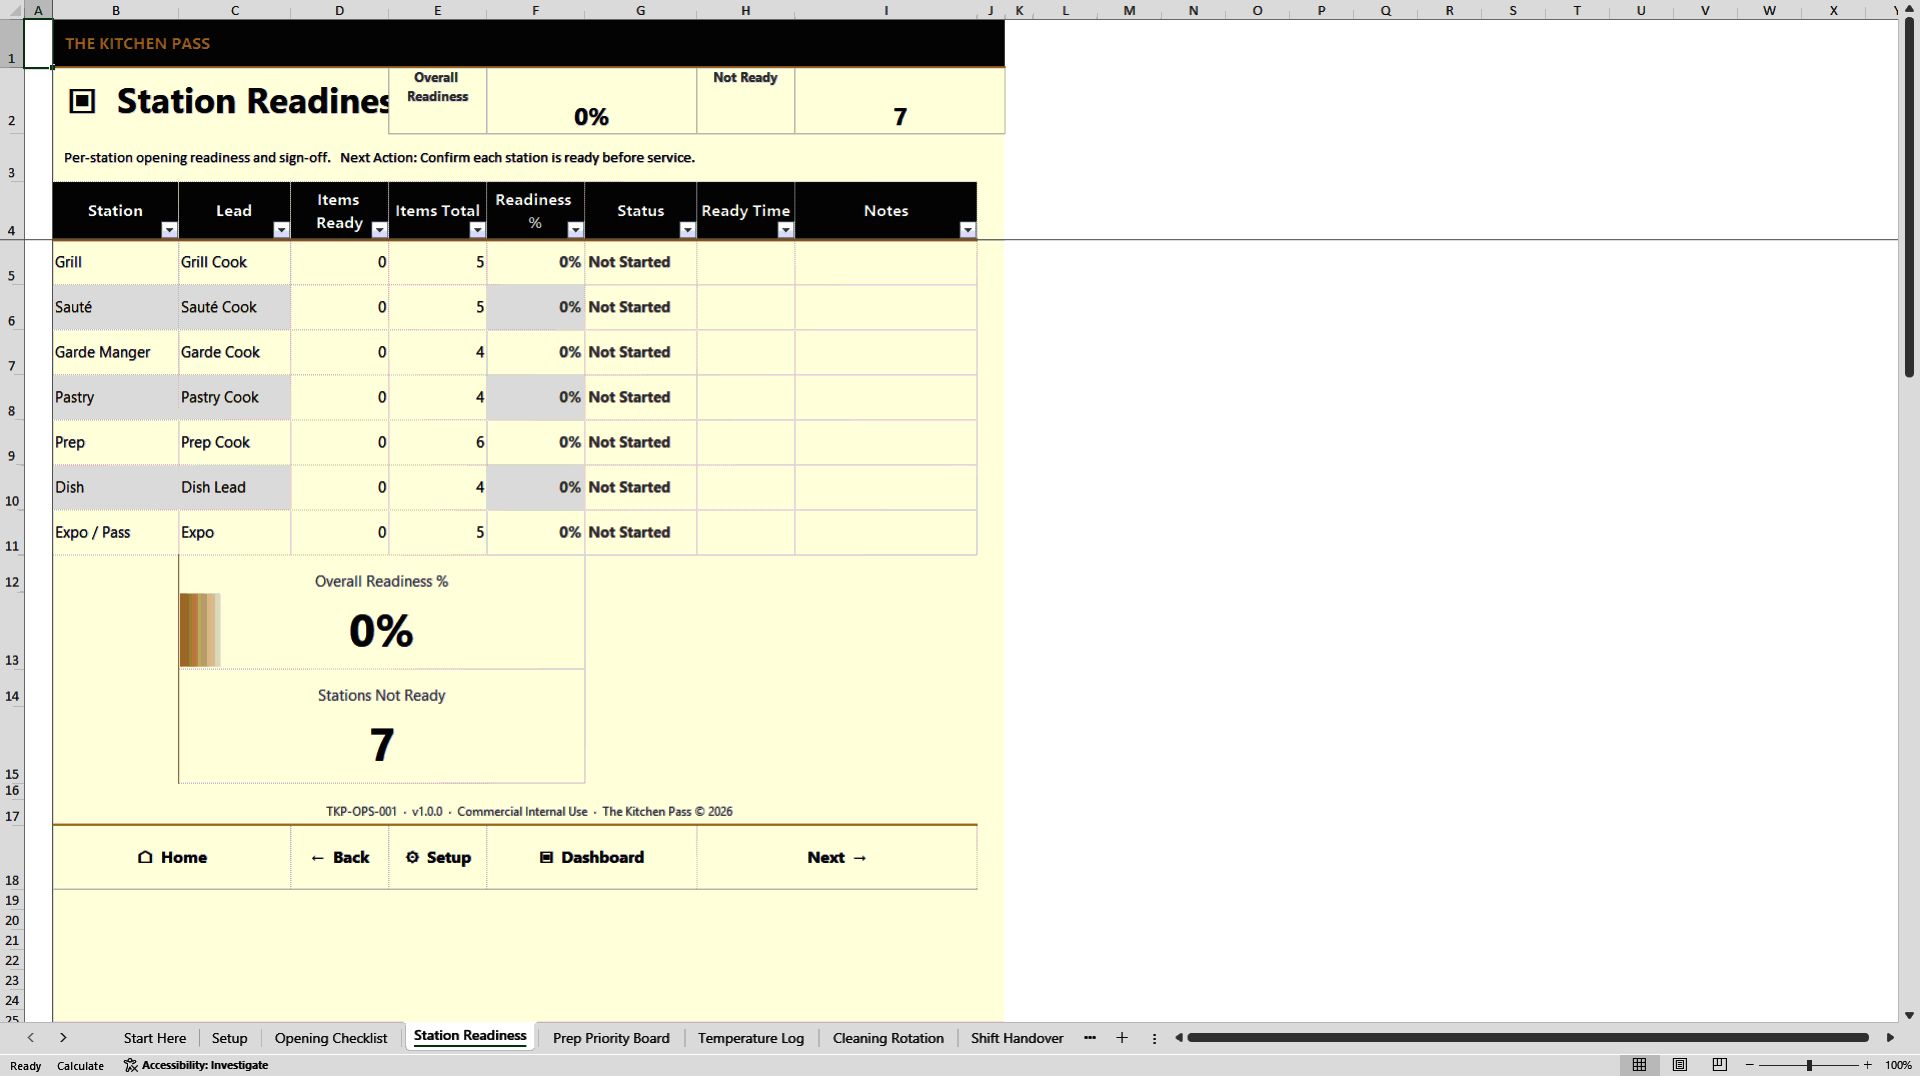This screenshot has width=1920, height=1076.
Task: Open Accessibility Investigate status item
Action: coord(196,1065)
